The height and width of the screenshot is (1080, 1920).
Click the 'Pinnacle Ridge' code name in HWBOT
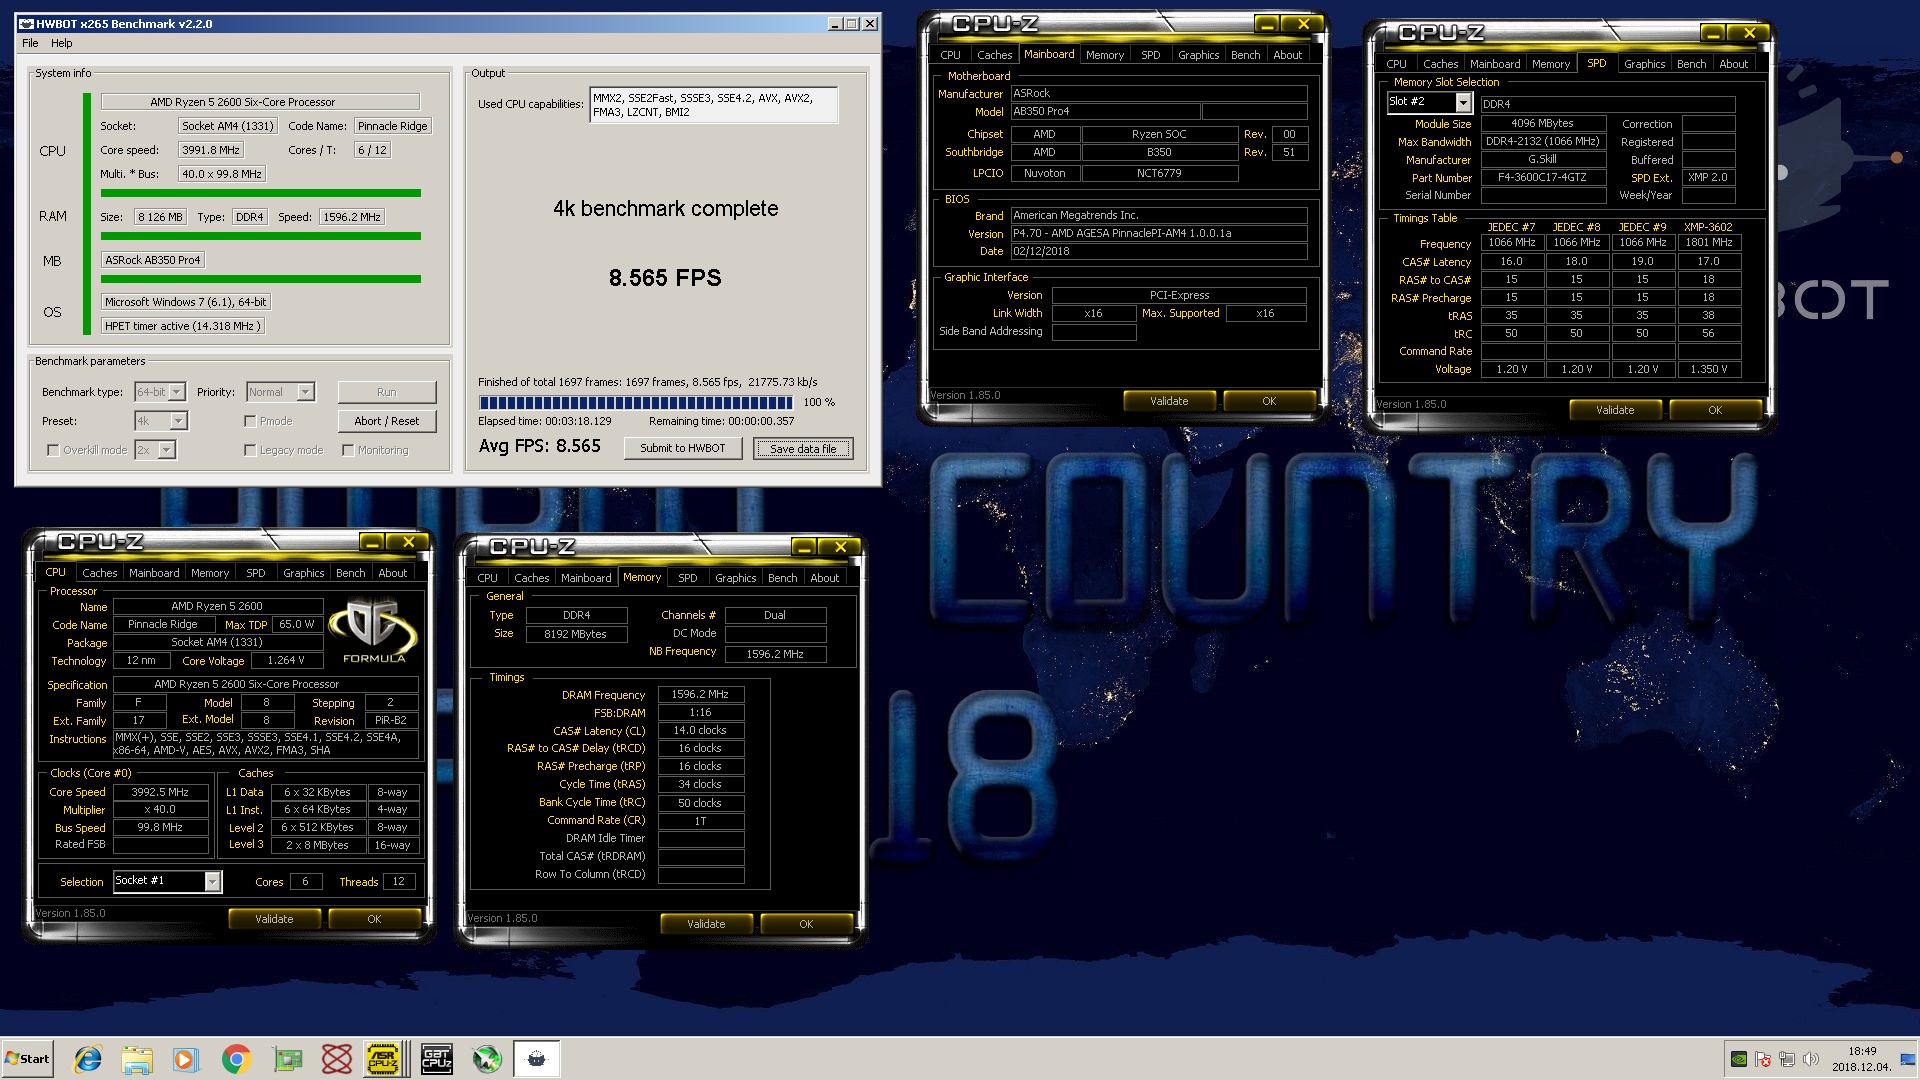point(393,126)
